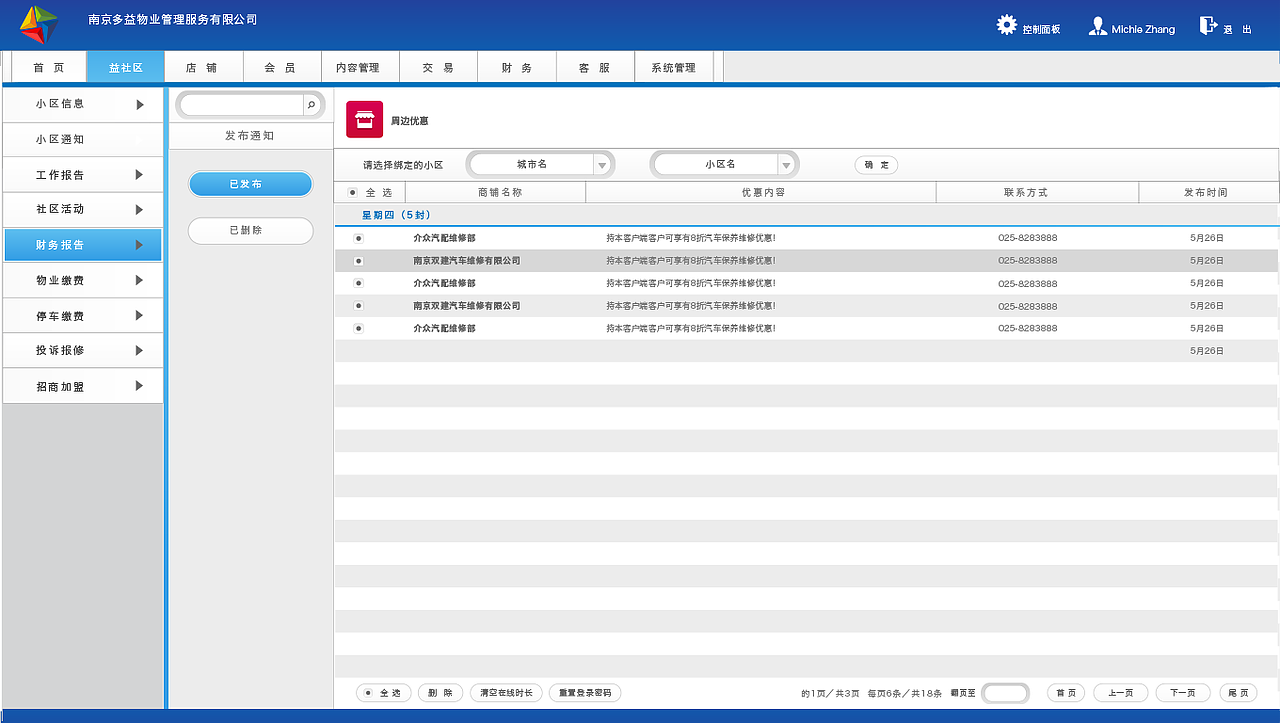Click the 下一页 next page button
The width and height of the screenshot is (1280, 723).
1183,693
